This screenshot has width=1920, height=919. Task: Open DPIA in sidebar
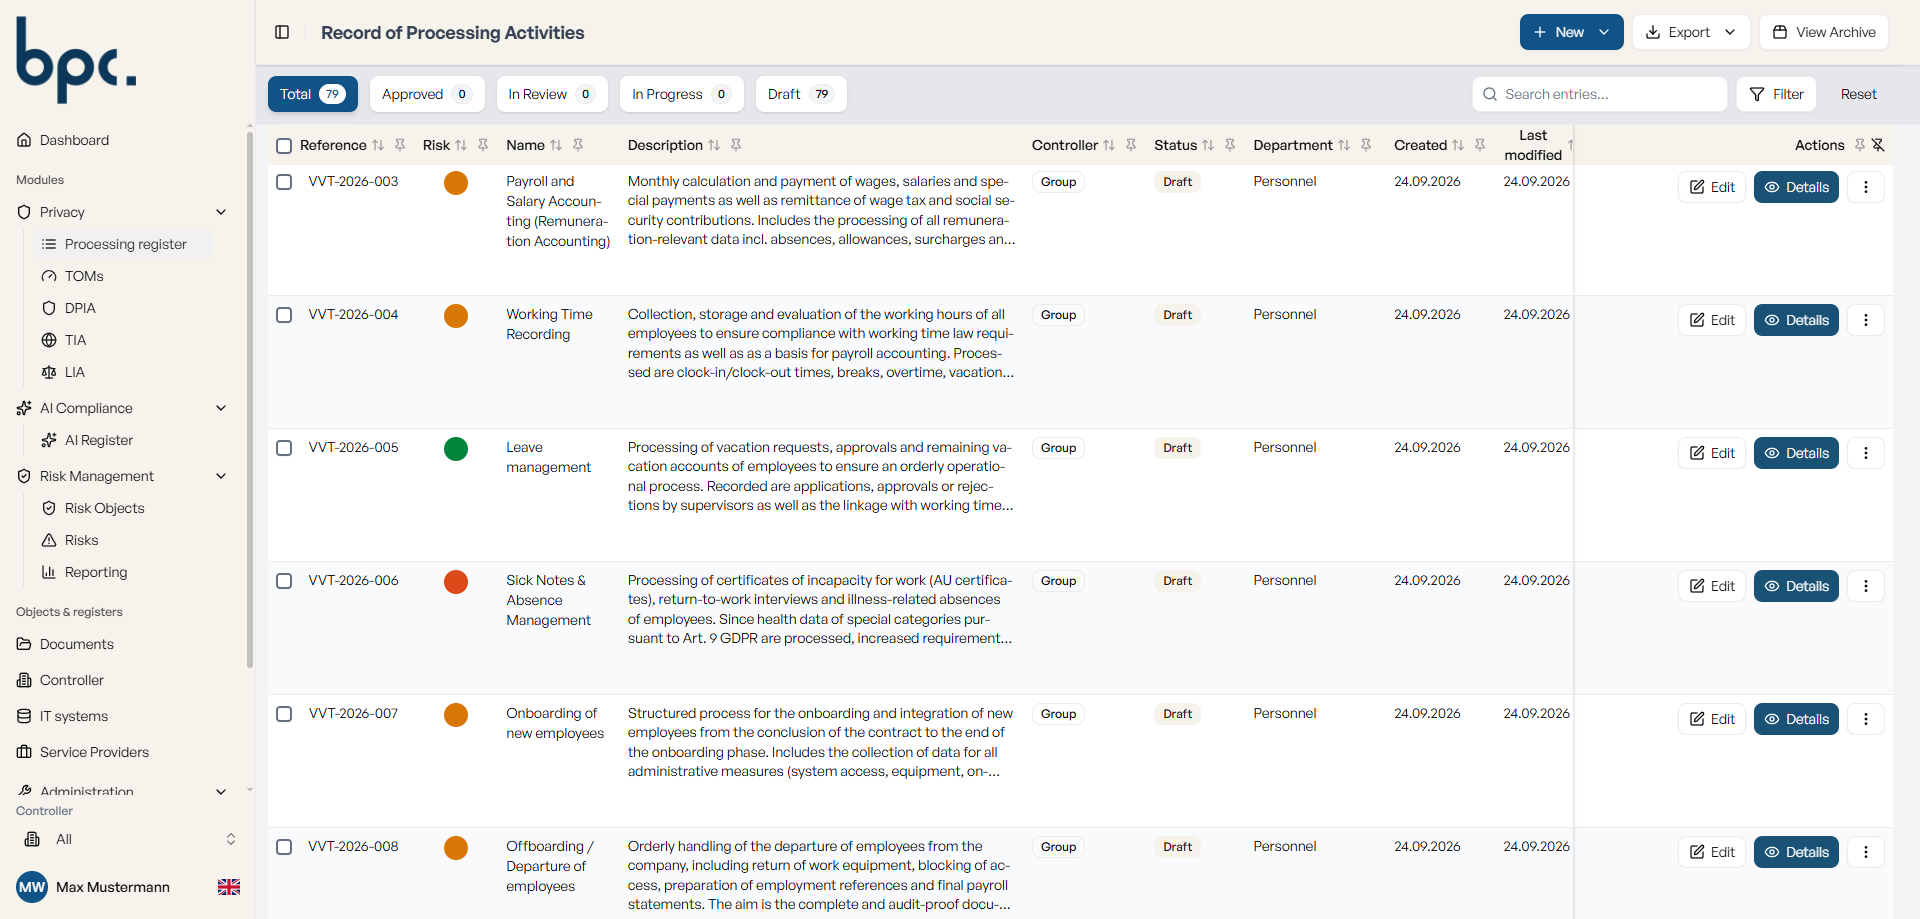click(80, 308)
